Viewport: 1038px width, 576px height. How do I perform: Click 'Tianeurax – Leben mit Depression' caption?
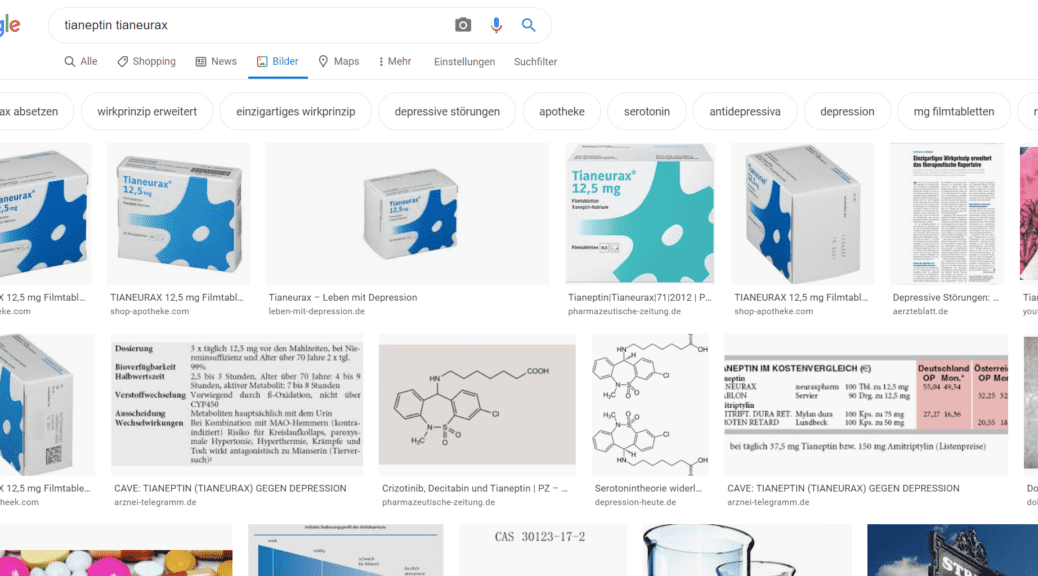pyautogui.click(x=343, y=297)
